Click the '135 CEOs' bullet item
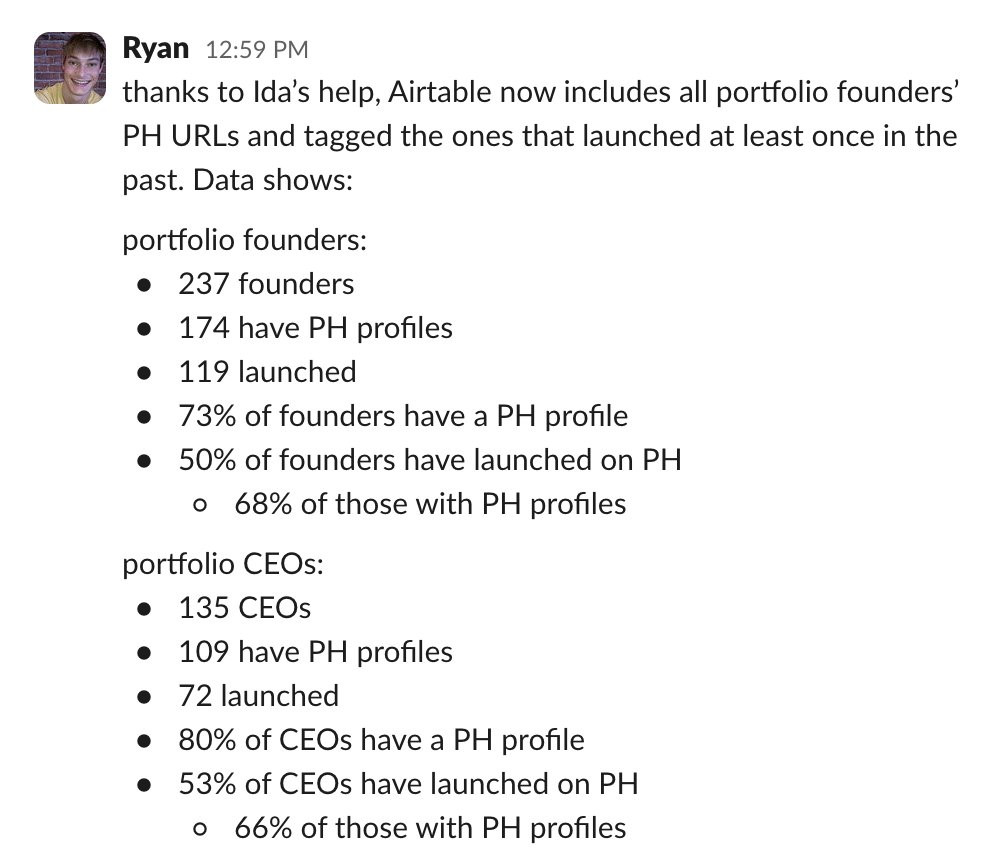 pos(245,608)
